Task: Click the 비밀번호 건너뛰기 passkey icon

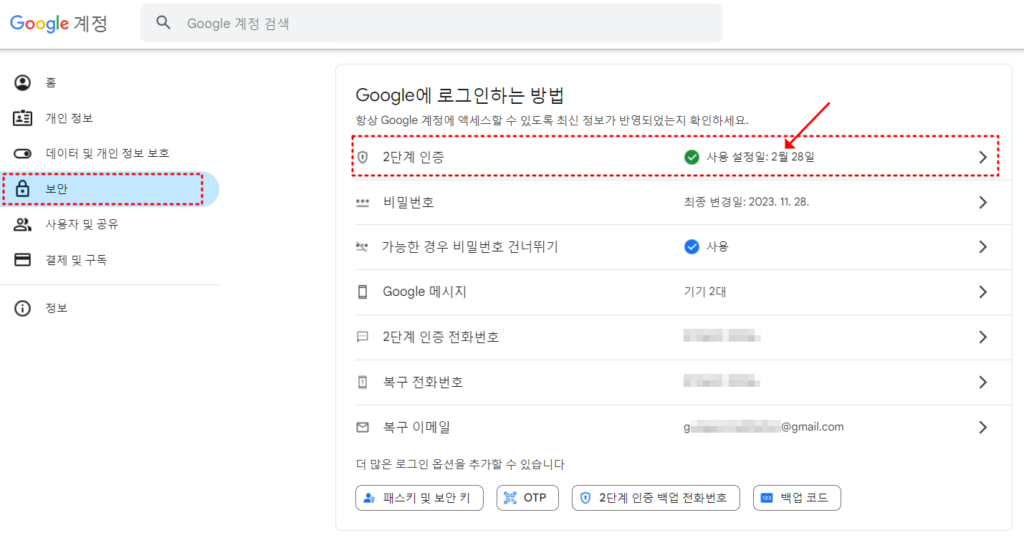Action: coord(362,247)
